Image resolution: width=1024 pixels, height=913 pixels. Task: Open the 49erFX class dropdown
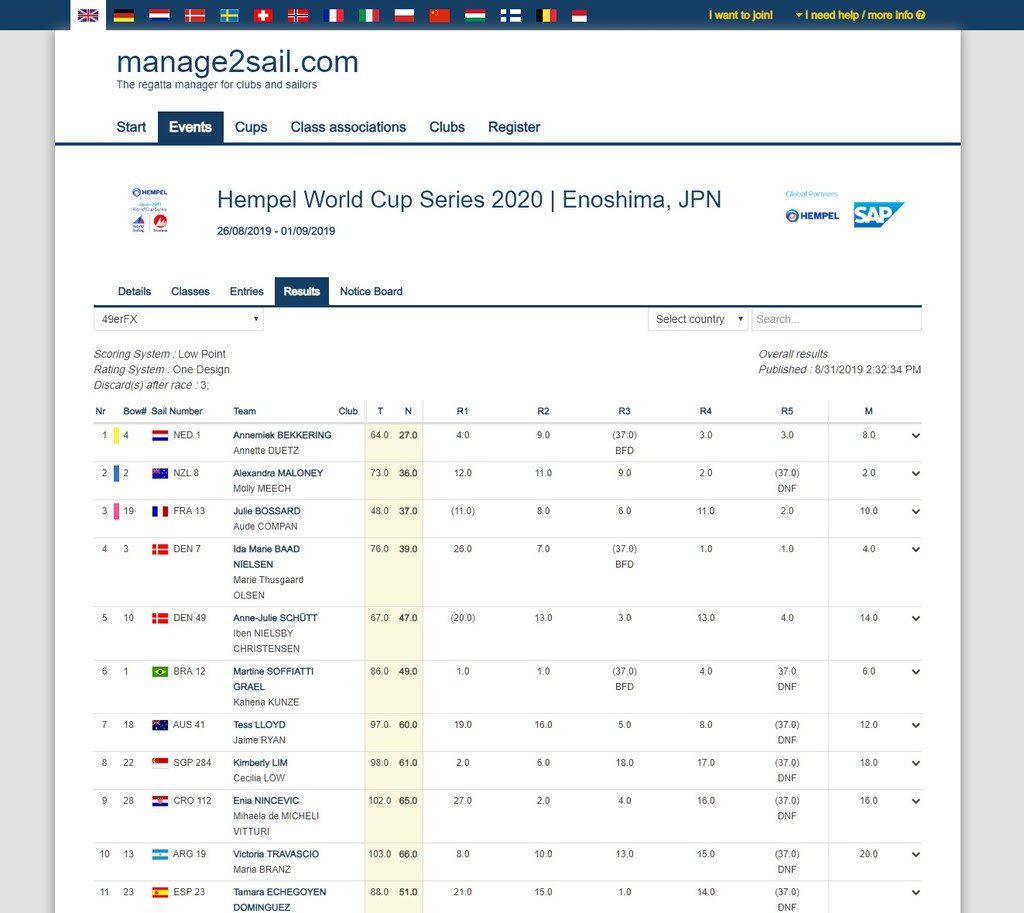(x=178, y=319)
